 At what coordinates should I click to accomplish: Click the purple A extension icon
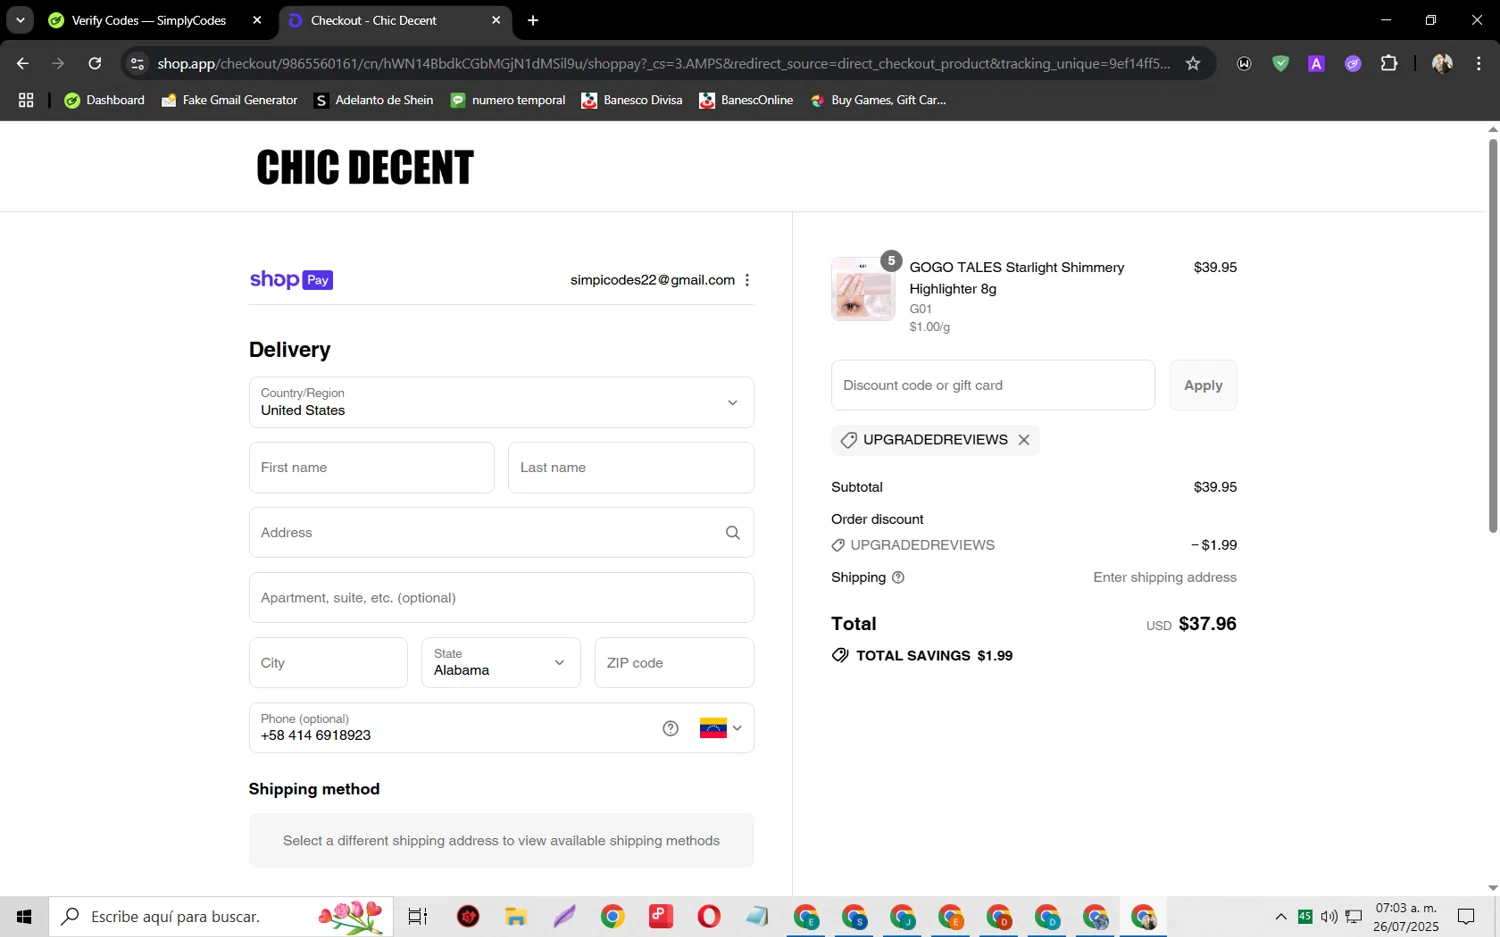pos(1316,63)
